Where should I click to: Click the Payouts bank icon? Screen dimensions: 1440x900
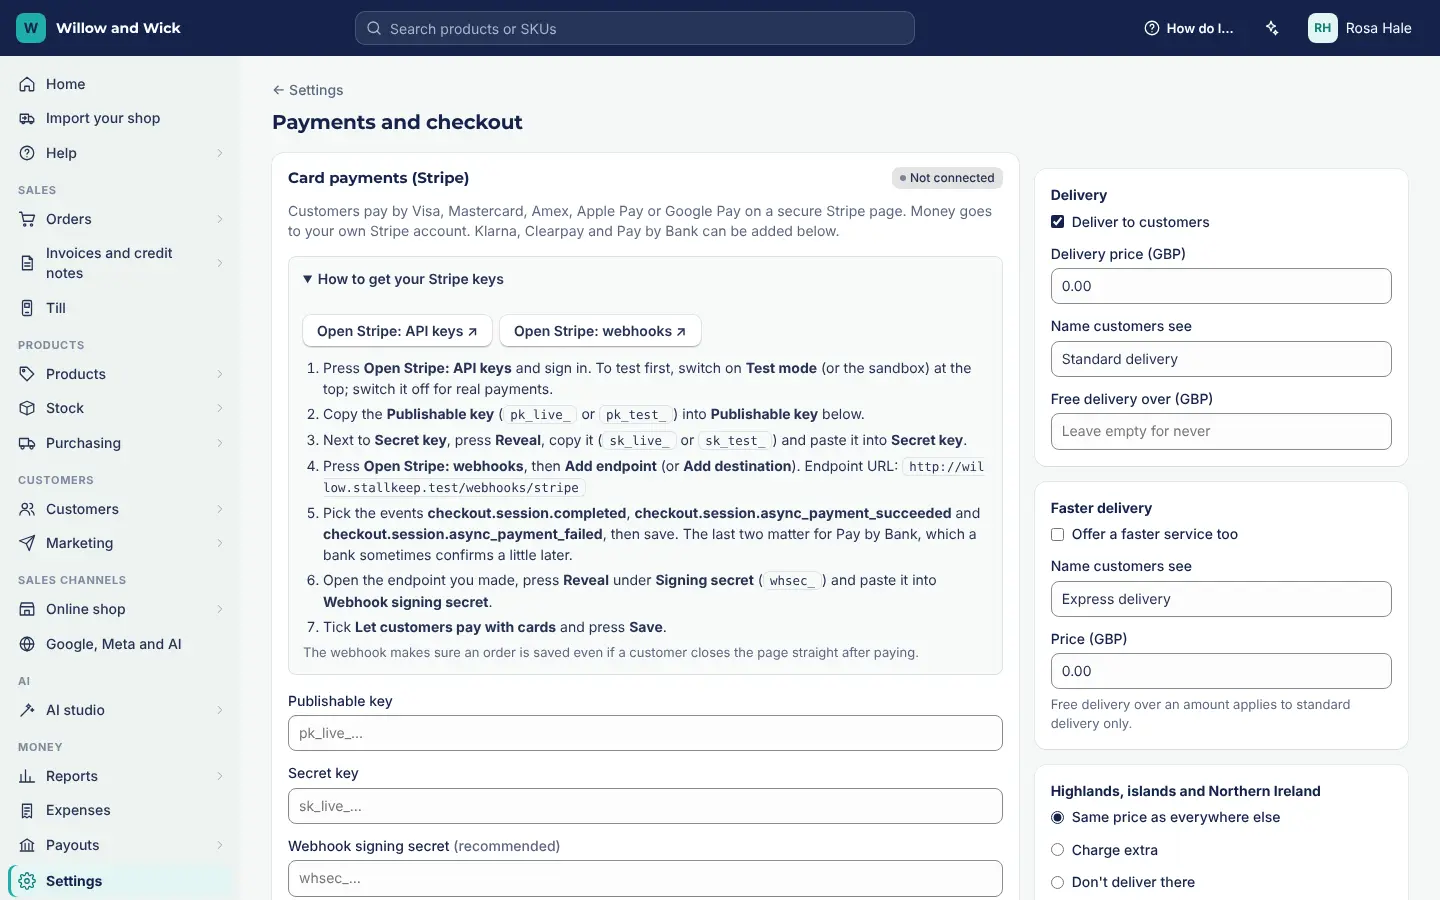coord(27,845)
